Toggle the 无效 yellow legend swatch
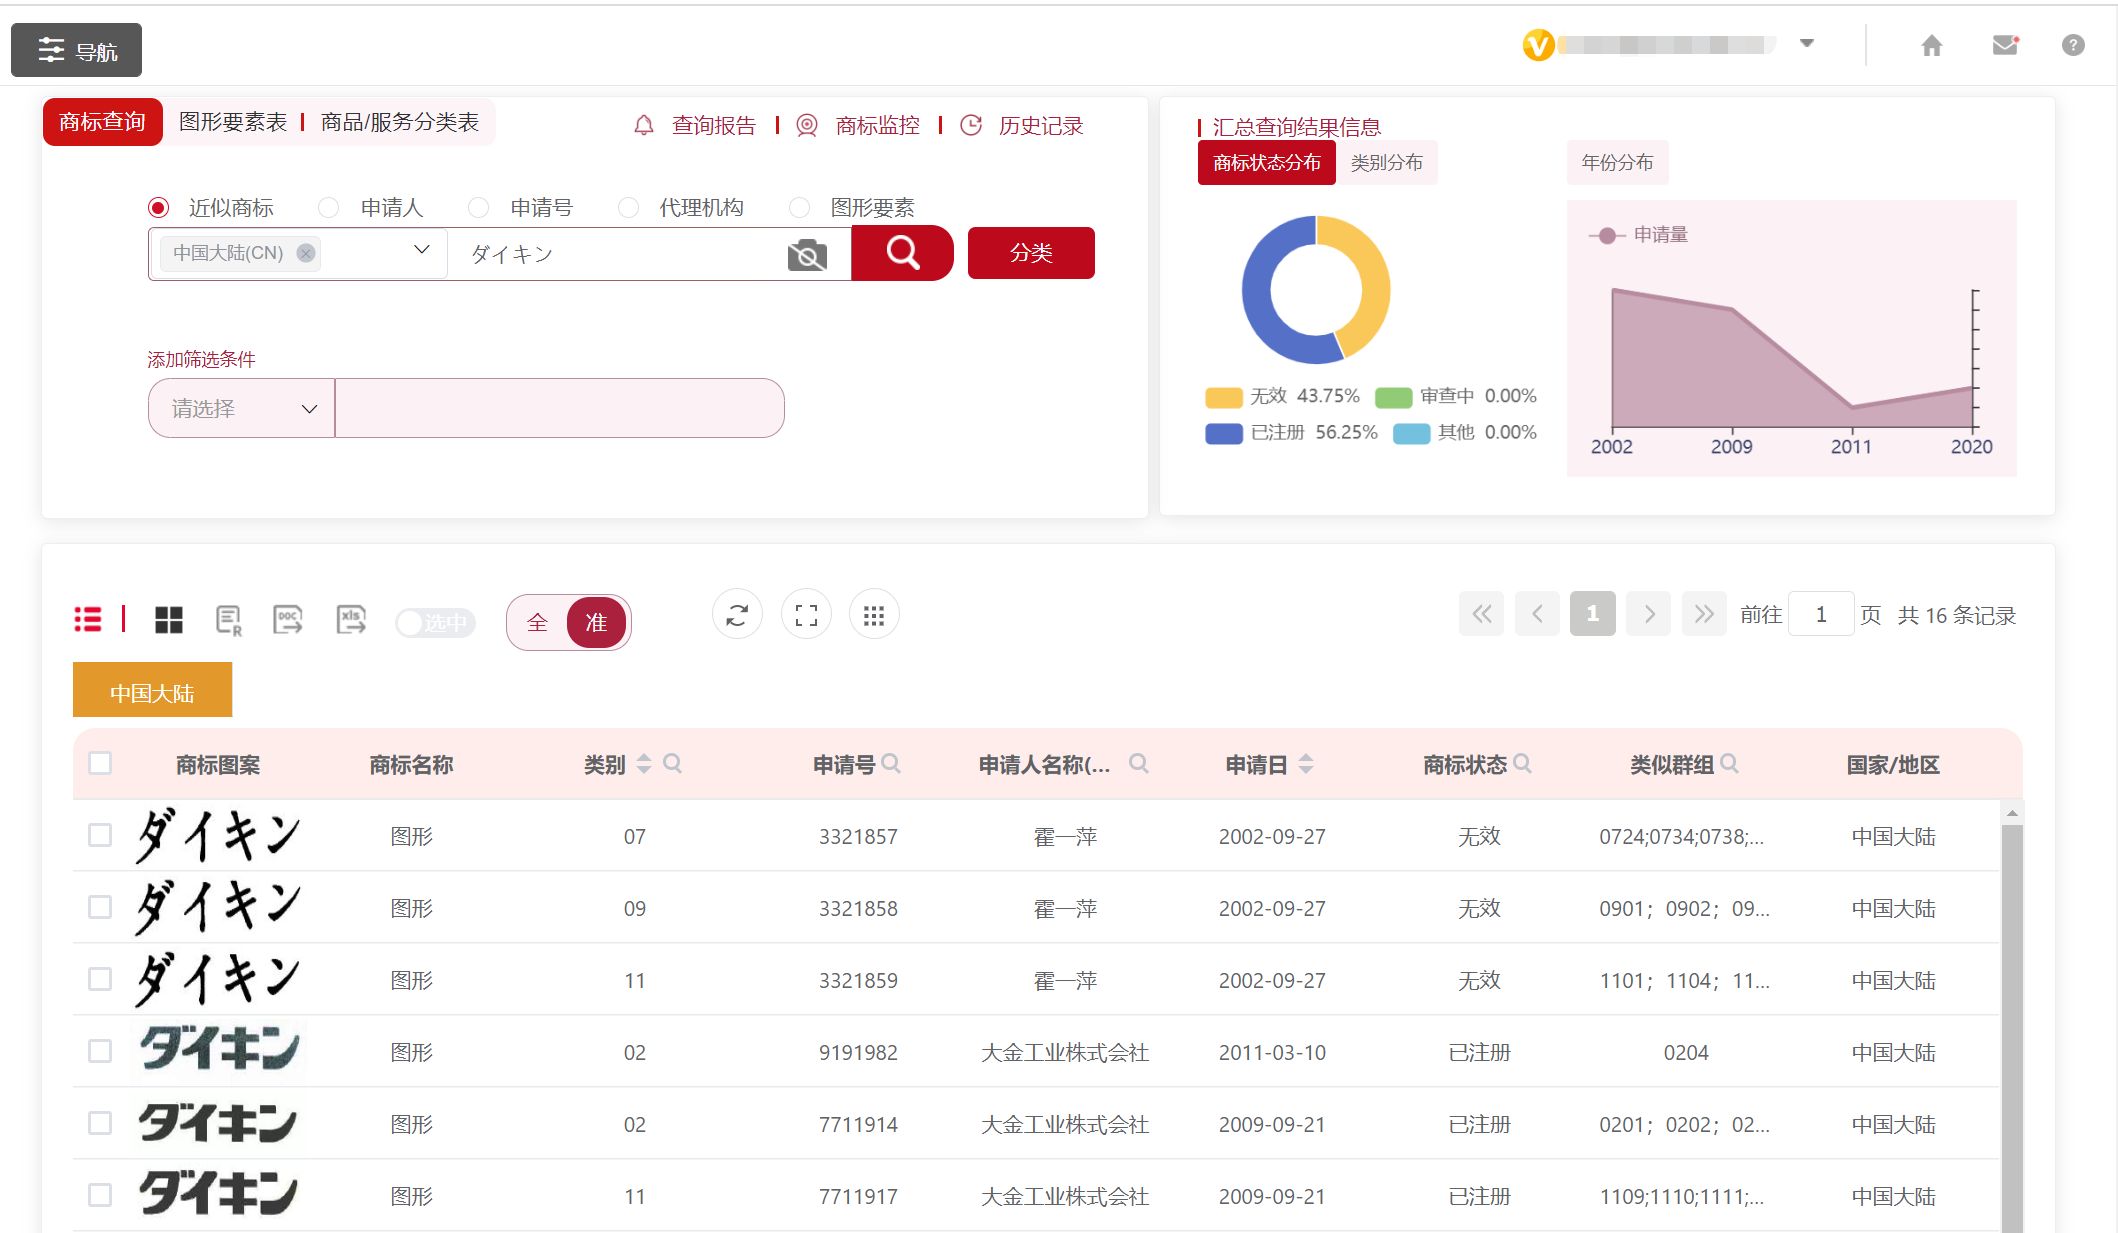The width and height of the screenshot is (2118, 1233). (1224, 397)
